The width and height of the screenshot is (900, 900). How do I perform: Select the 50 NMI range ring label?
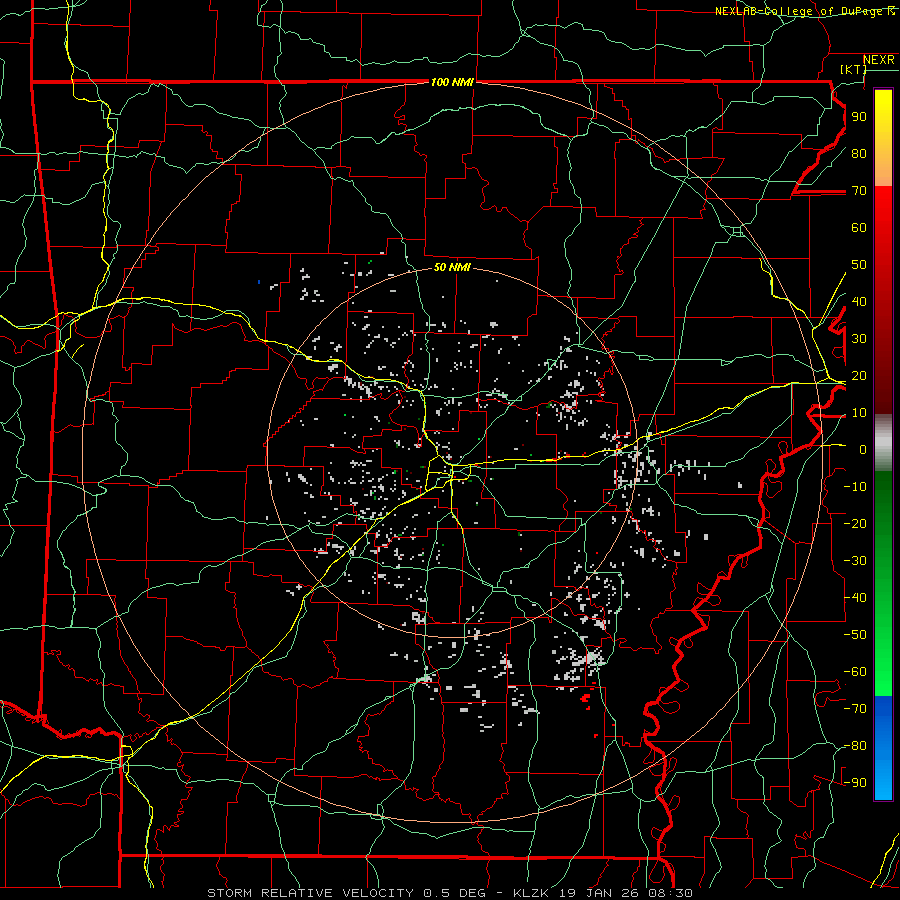(452, 267)
